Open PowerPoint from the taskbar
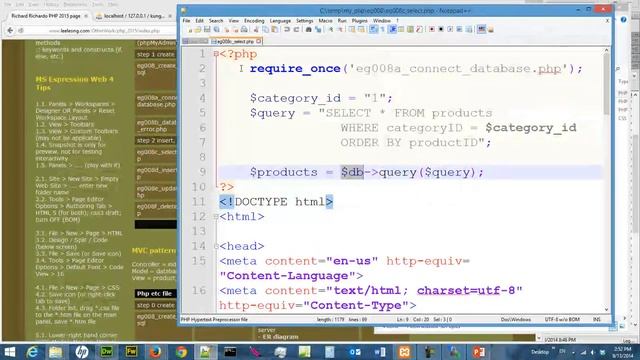This screenshot has width=640, height=360. 478,352
